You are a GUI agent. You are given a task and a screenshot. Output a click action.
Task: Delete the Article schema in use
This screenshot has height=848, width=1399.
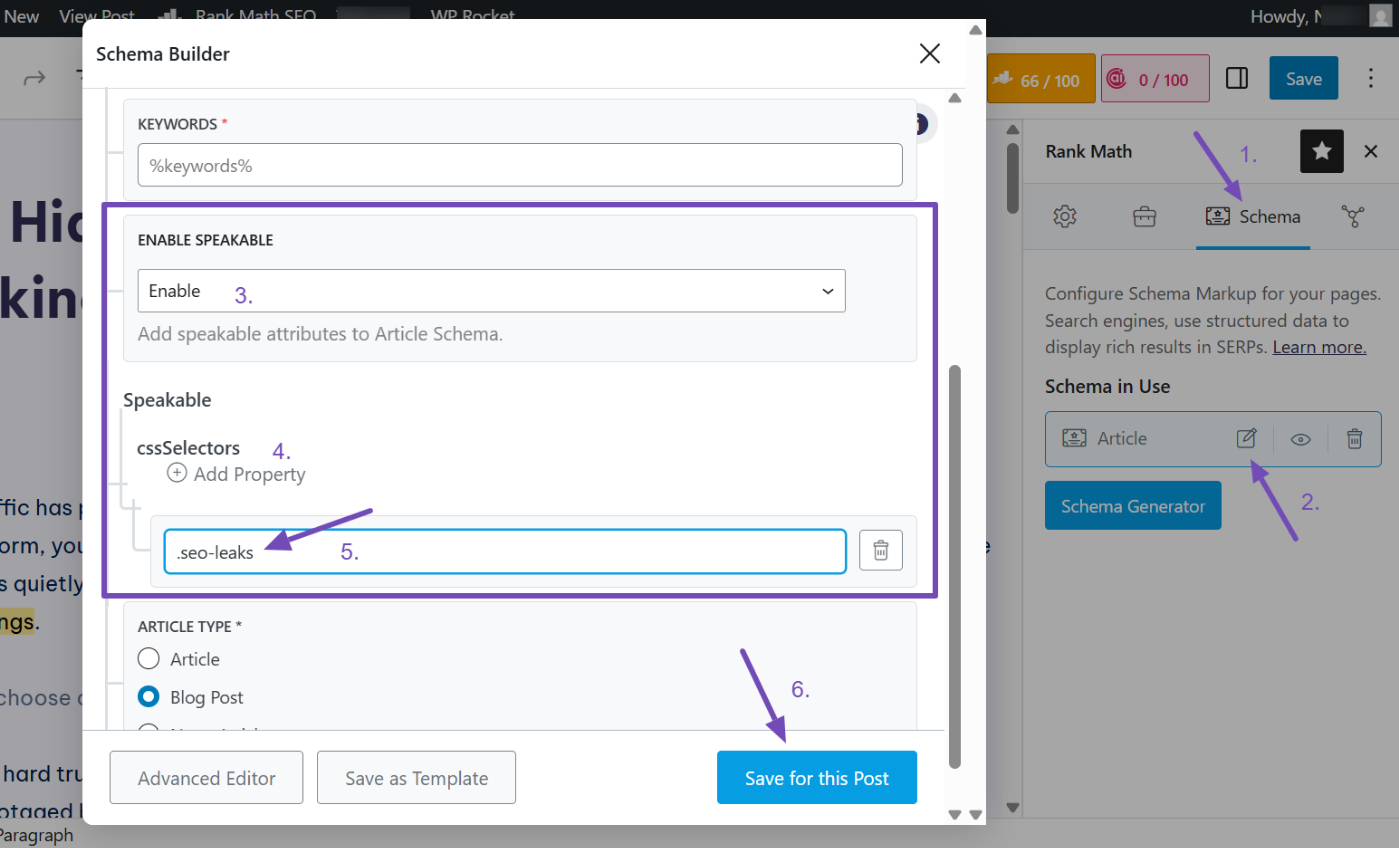click(1354, 438)
